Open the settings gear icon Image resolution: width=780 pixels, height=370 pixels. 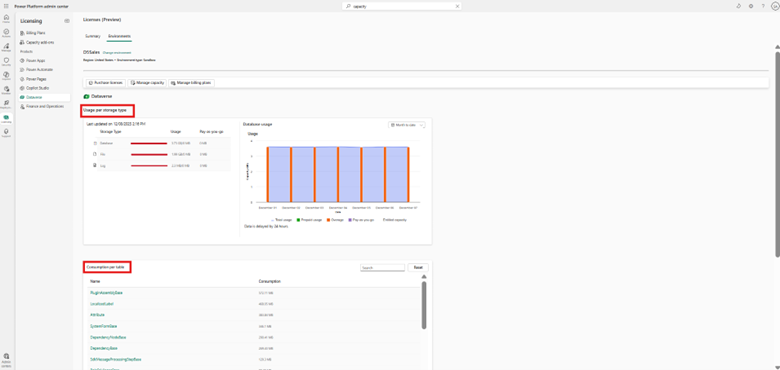click(x=751, y=6)
